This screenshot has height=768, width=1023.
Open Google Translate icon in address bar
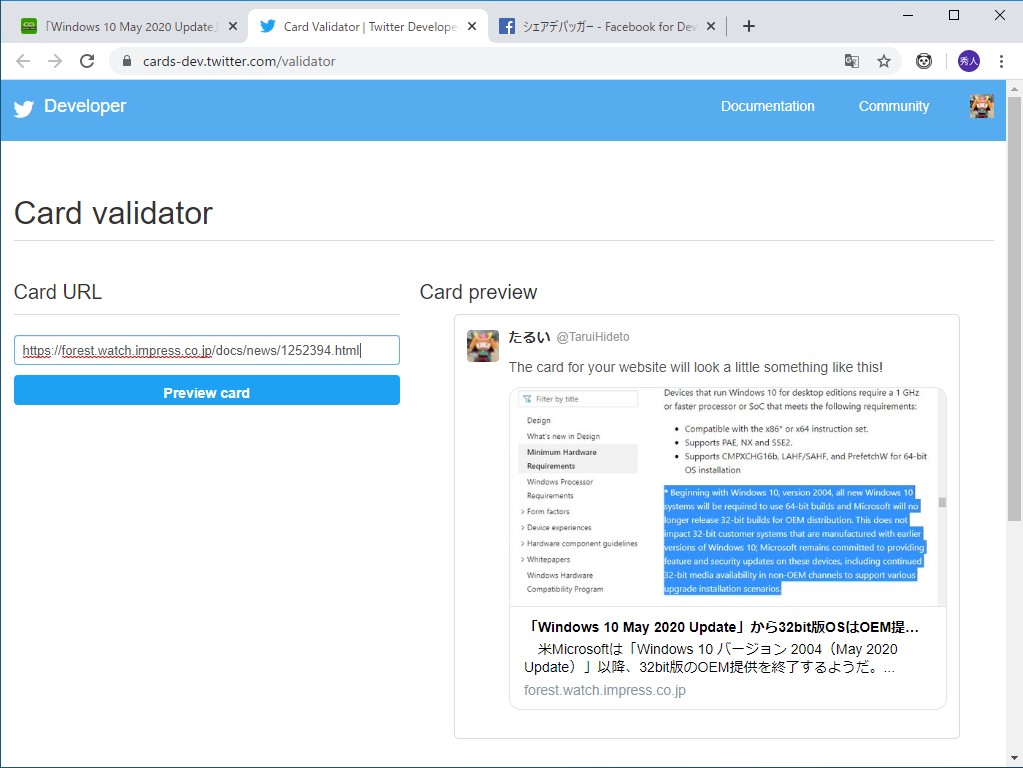pos(851,61)
